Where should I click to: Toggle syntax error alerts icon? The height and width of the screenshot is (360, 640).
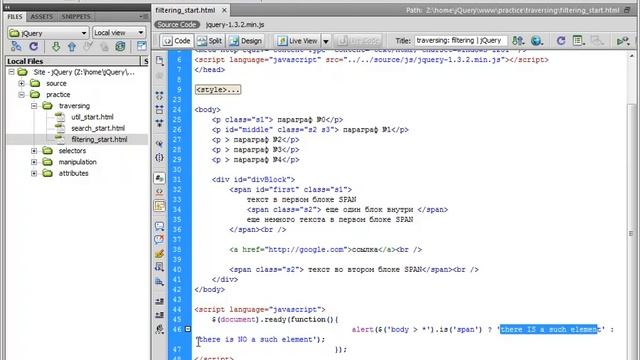pyautogui.click(x=160, y=206)
